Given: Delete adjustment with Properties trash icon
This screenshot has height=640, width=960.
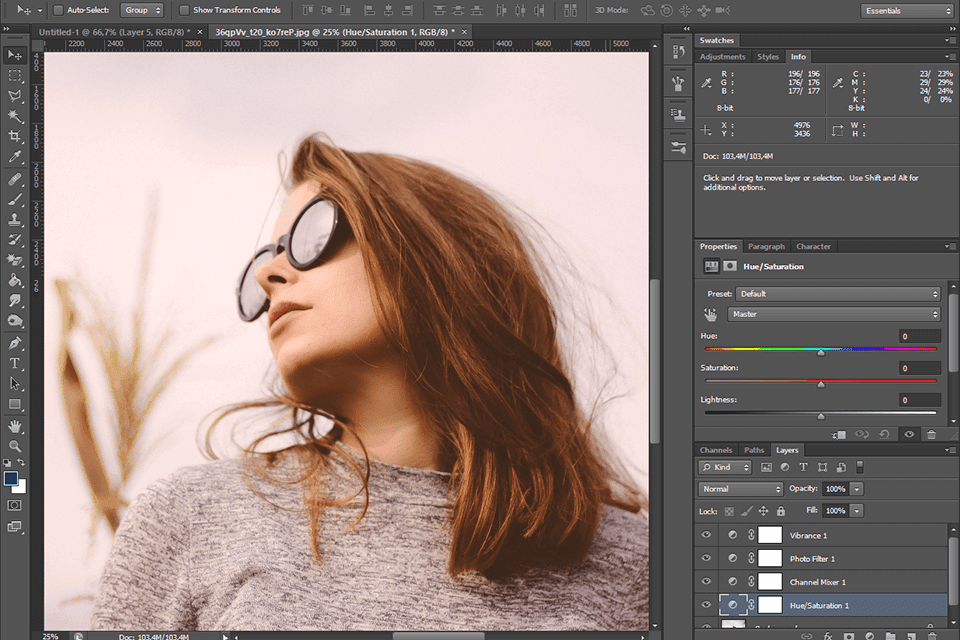Looking at the screenshot, I should [x=931, y=434].
